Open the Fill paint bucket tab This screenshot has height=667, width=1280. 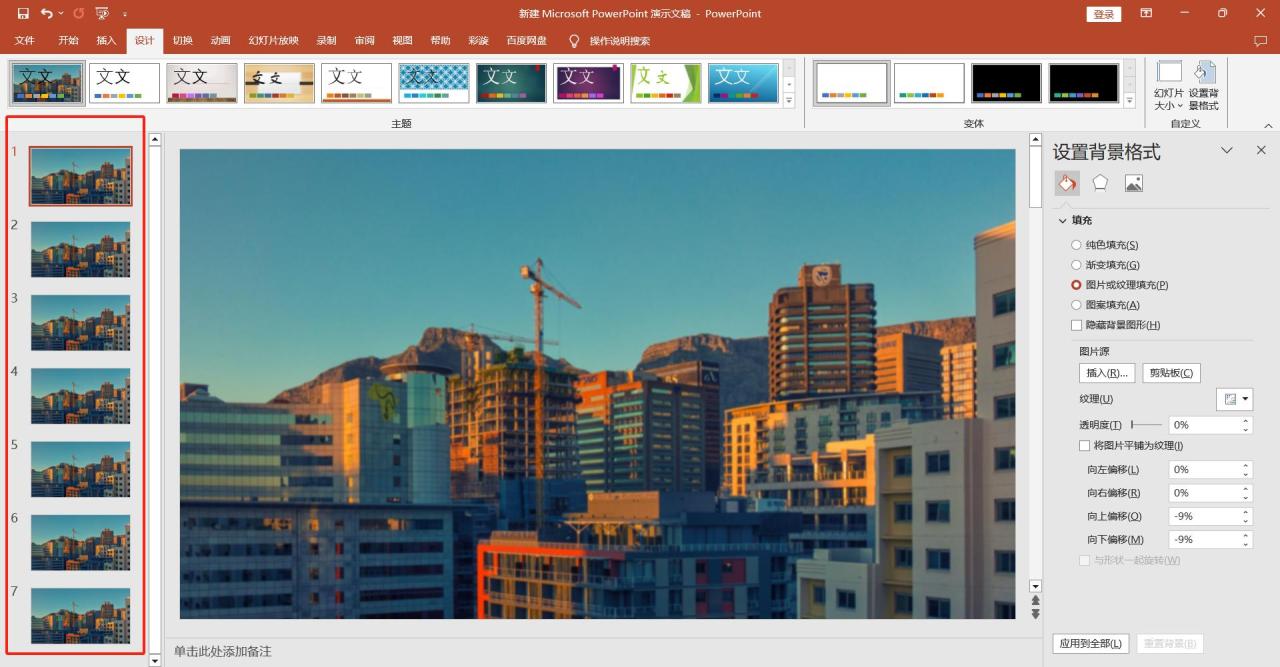click(1067, 183)
